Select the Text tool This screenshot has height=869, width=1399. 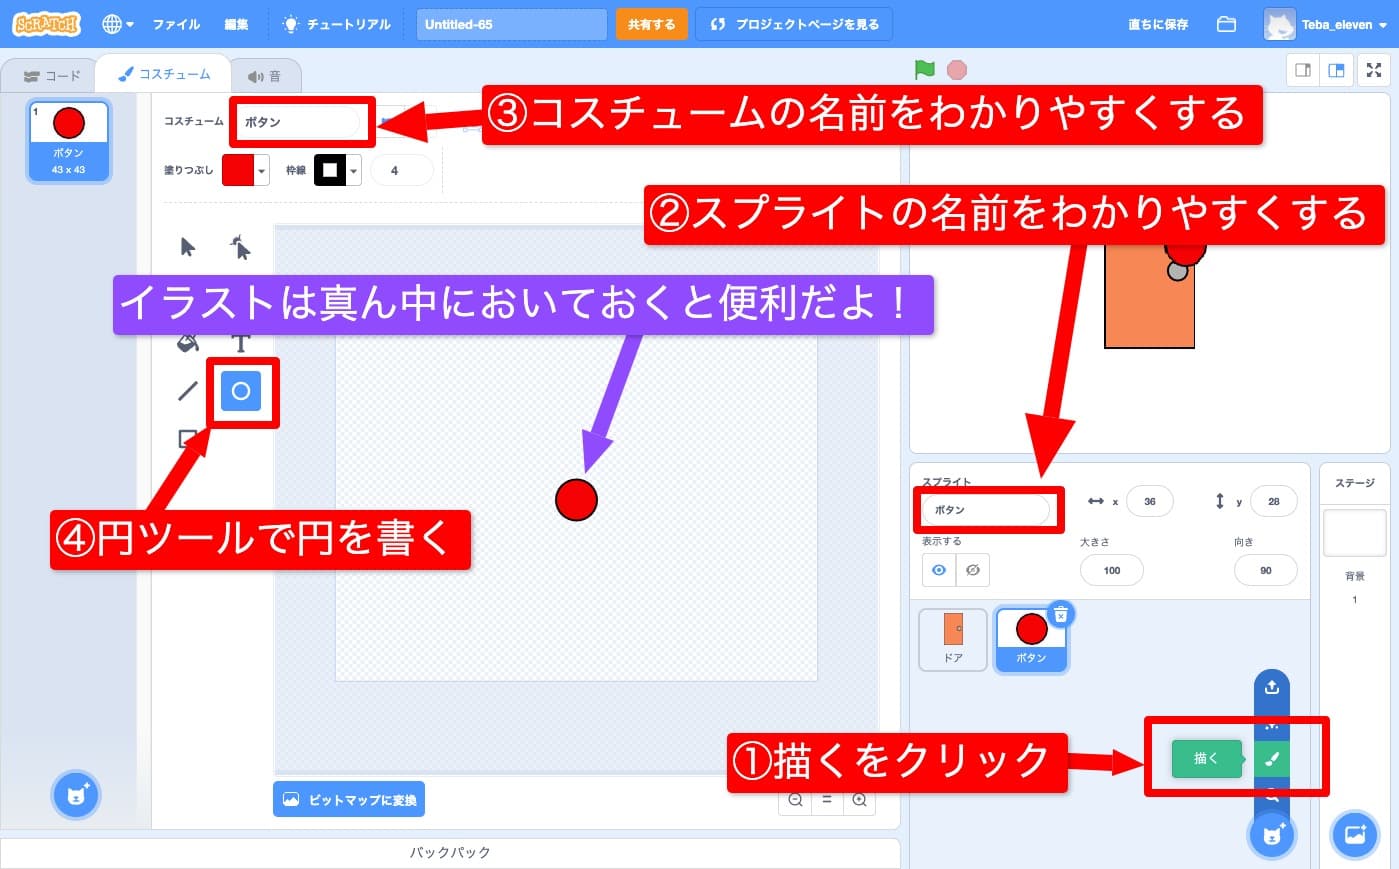[x=240, y=342]
